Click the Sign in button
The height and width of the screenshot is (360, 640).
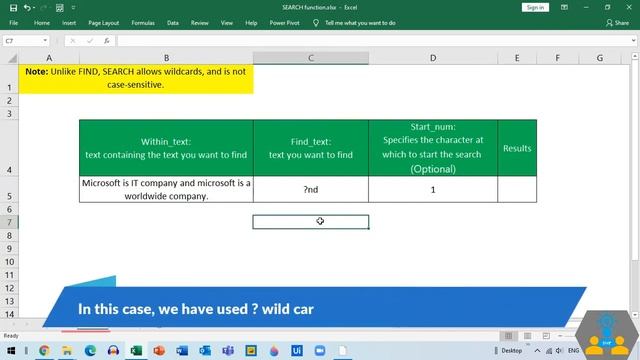(x=535, y=7)
